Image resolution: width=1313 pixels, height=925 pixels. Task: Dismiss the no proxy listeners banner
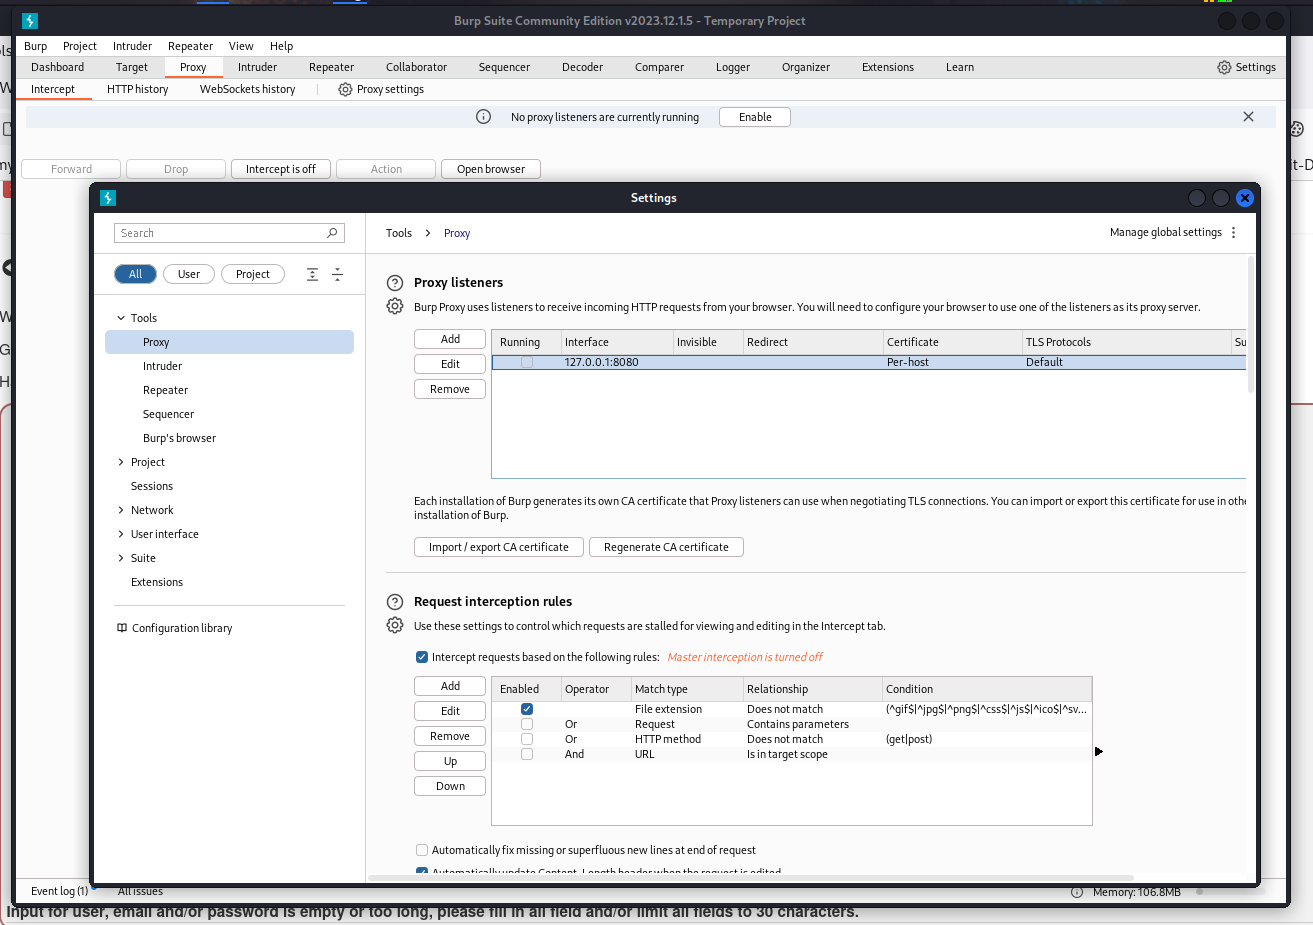click(1248, 117)
